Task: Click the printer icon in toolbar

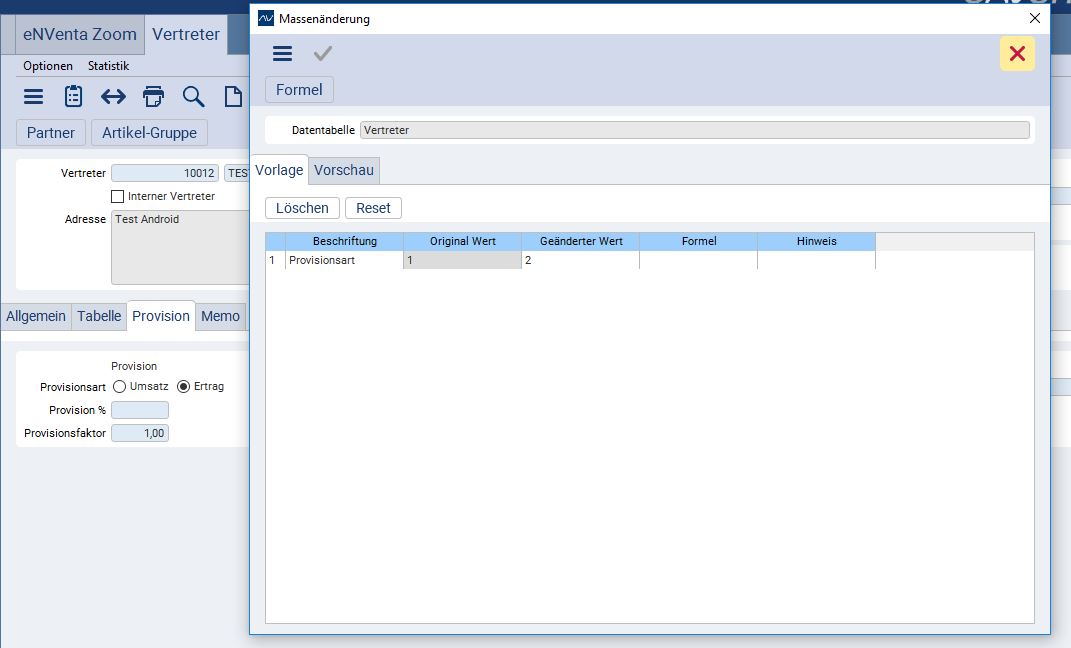Action: coord(153,96)
